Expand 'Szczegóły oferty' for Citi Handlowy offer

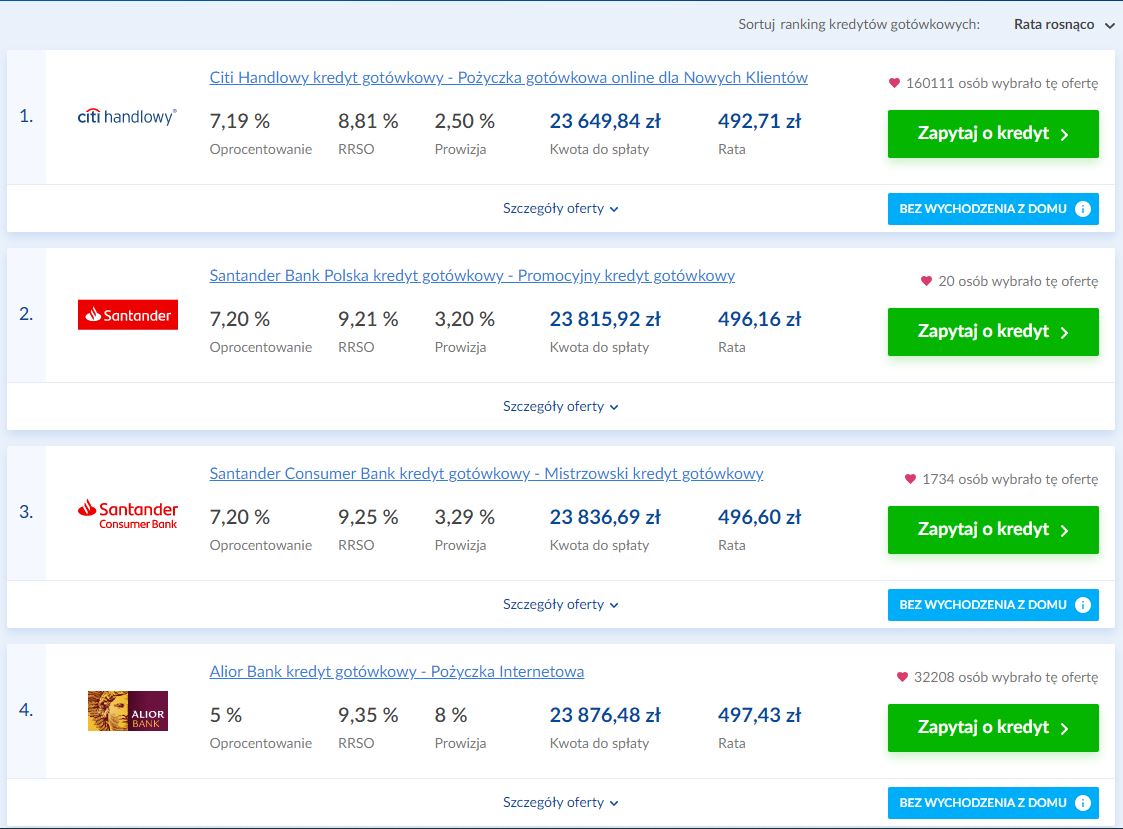pos(560,209)
